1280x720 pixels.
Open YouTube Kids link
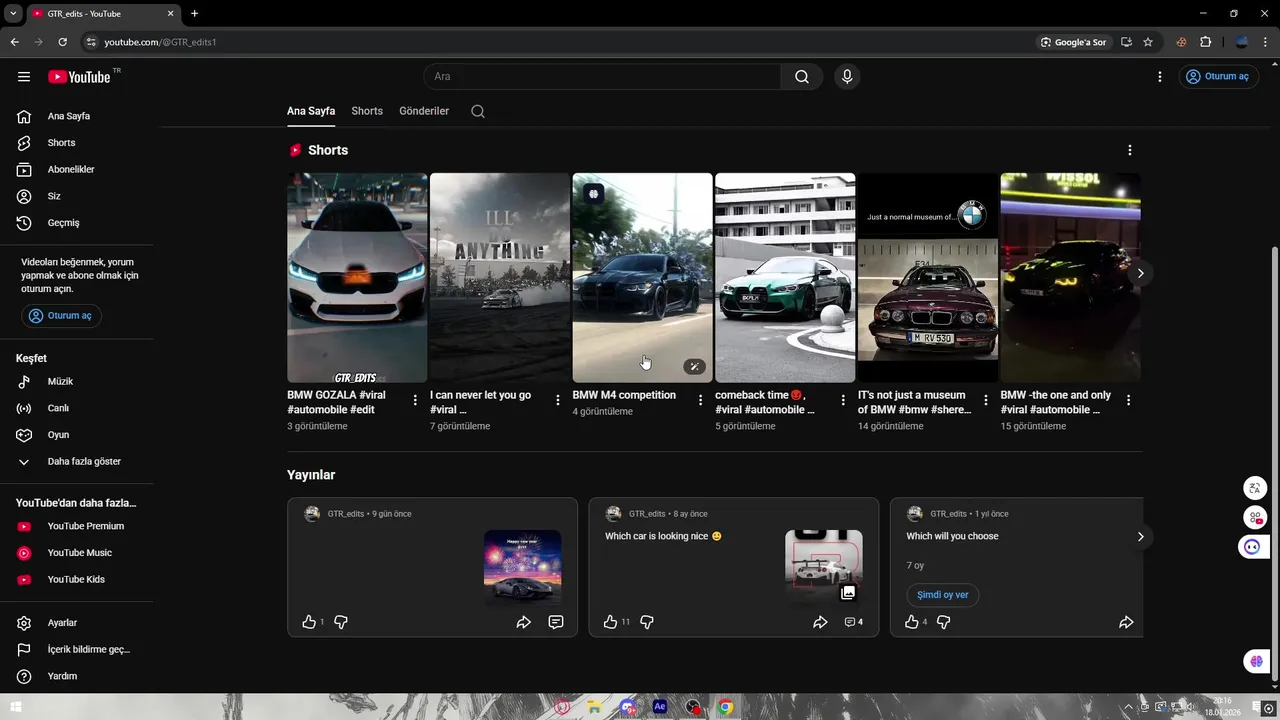77,580
